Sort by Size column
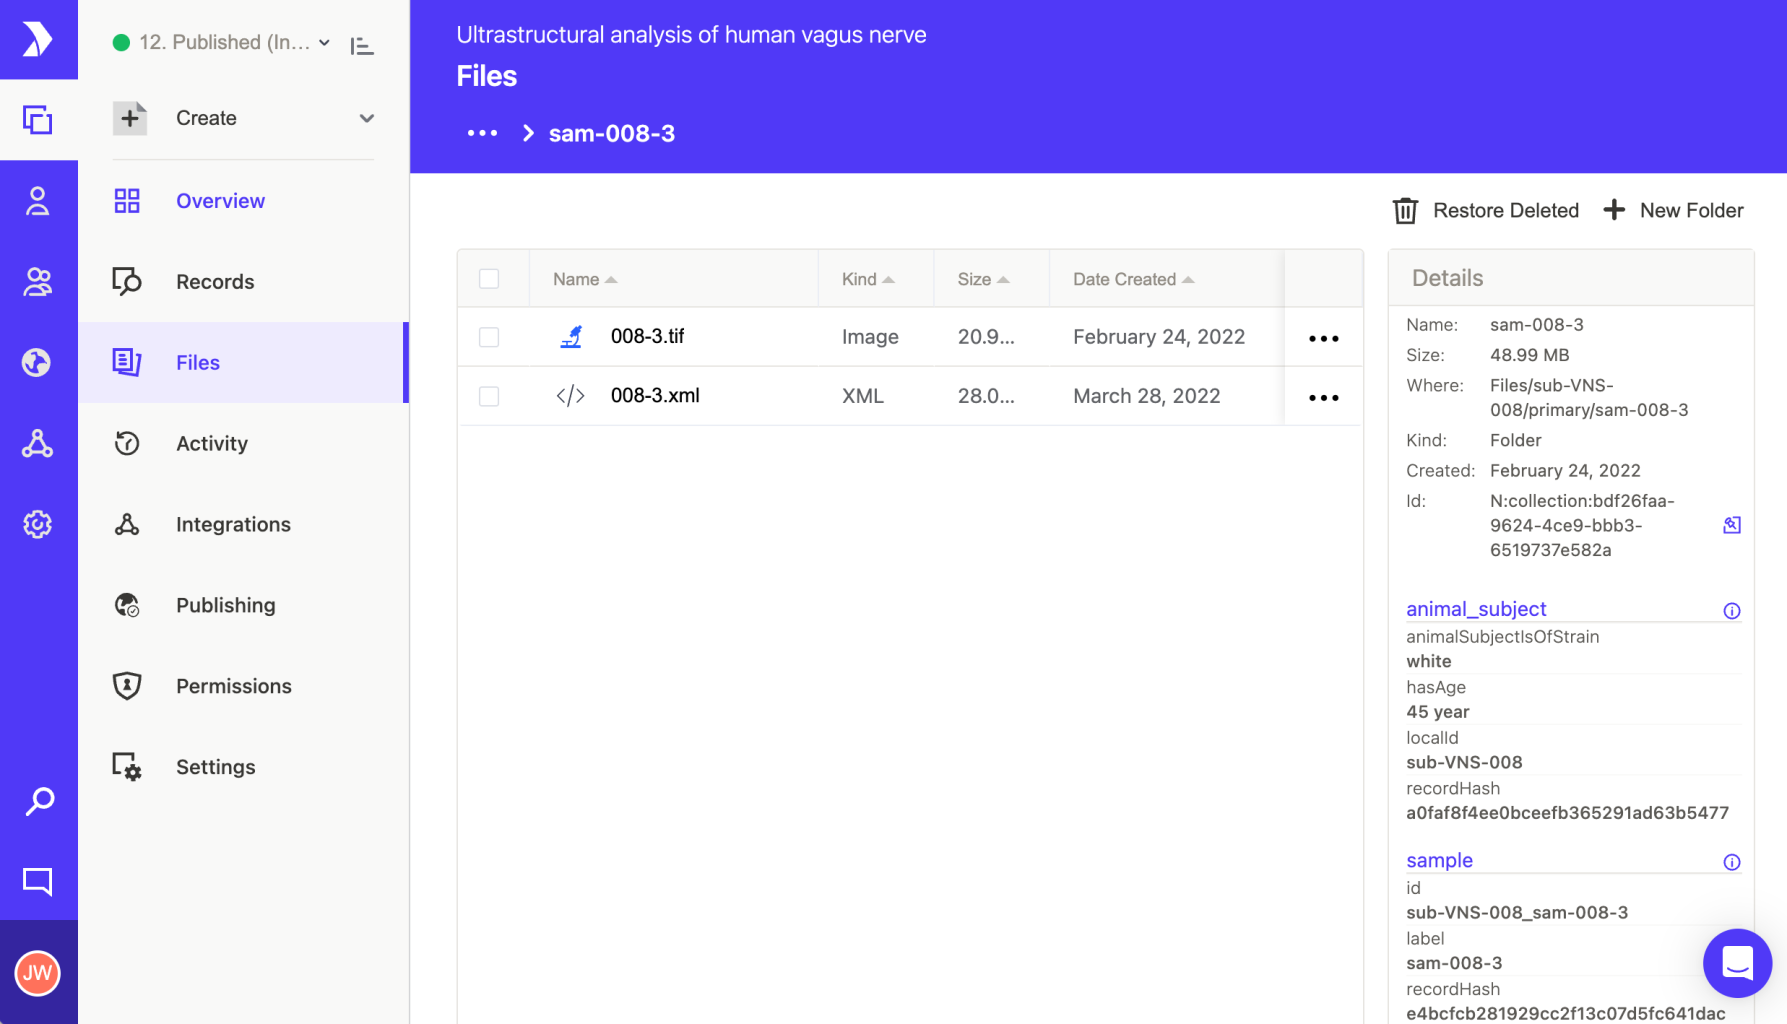1787x1024 pixels. click(x=983, y=279)
